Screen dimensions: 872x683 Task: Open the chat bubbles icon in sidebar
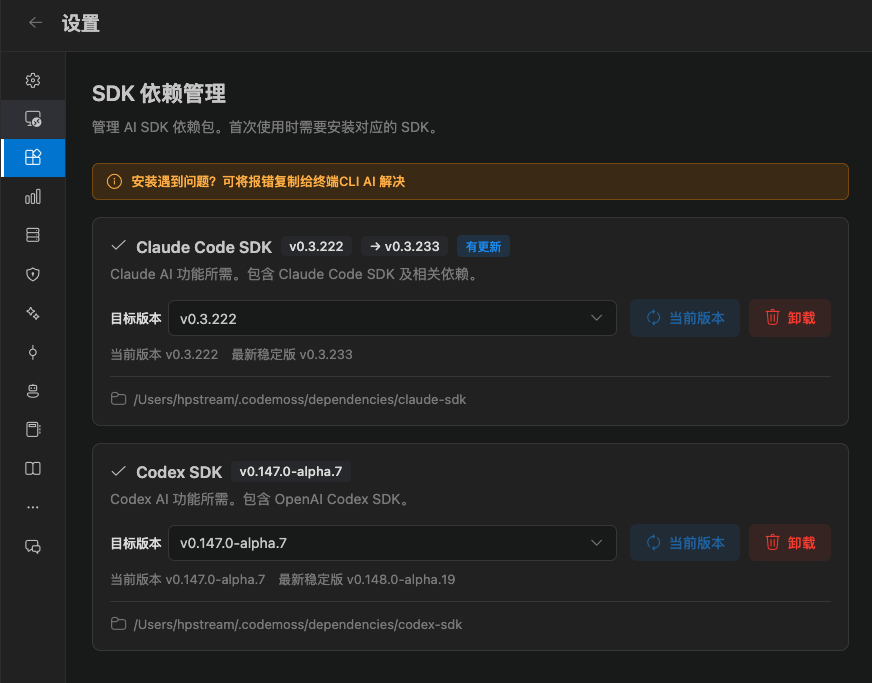coord(33,547)
